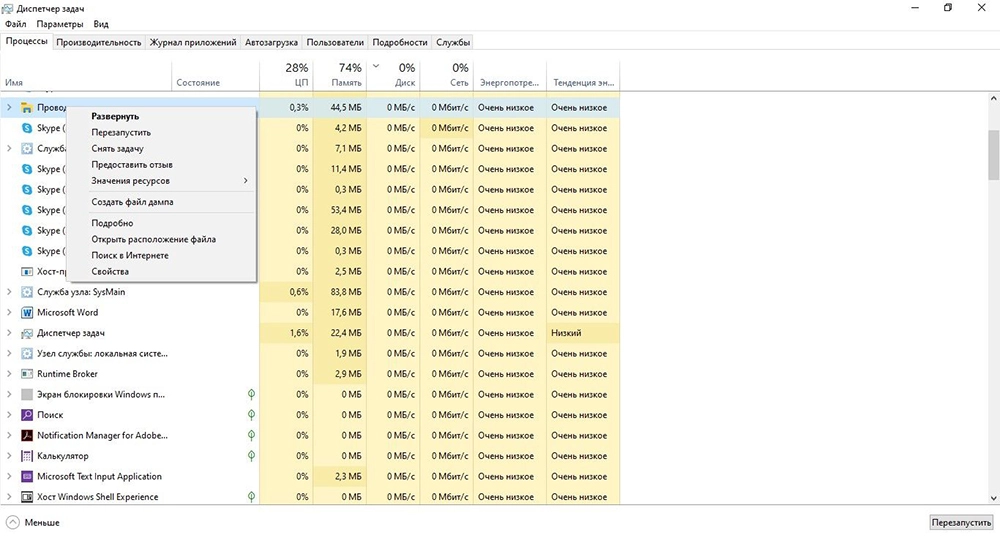The width and height of the screenshot is (1000, 538).
Task: Choose Снять задачу from the context menu
Action: [117, 148]
